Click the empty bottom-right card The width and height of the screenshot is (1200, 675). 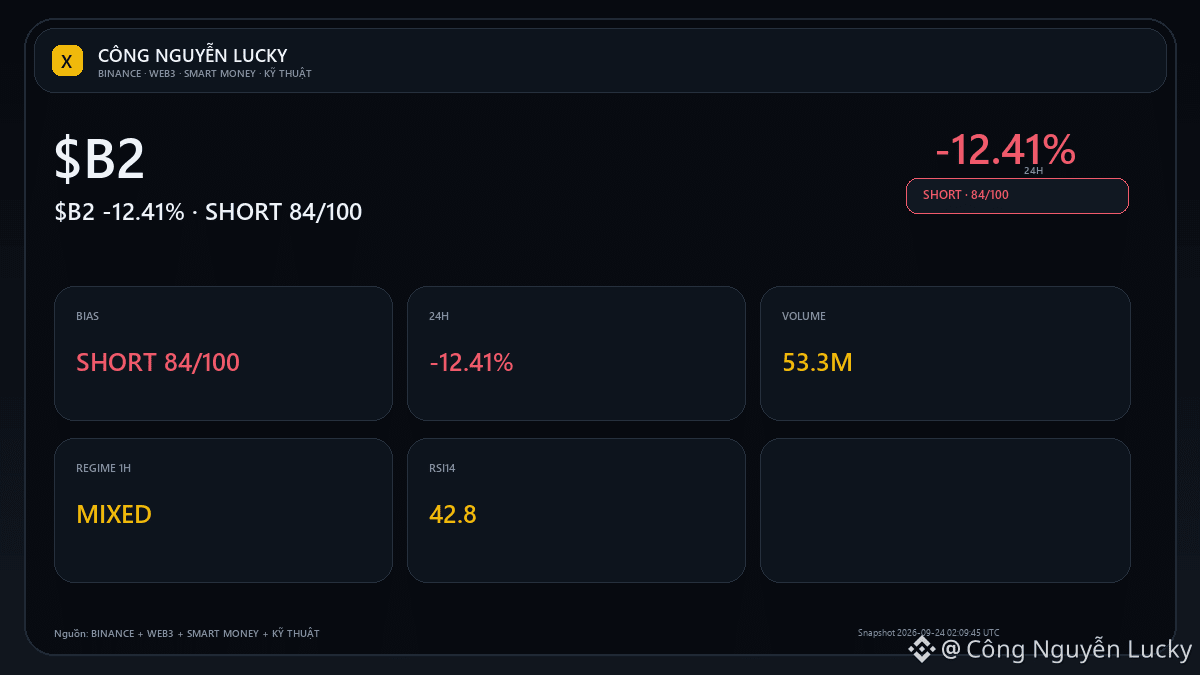tap(945, 510)
